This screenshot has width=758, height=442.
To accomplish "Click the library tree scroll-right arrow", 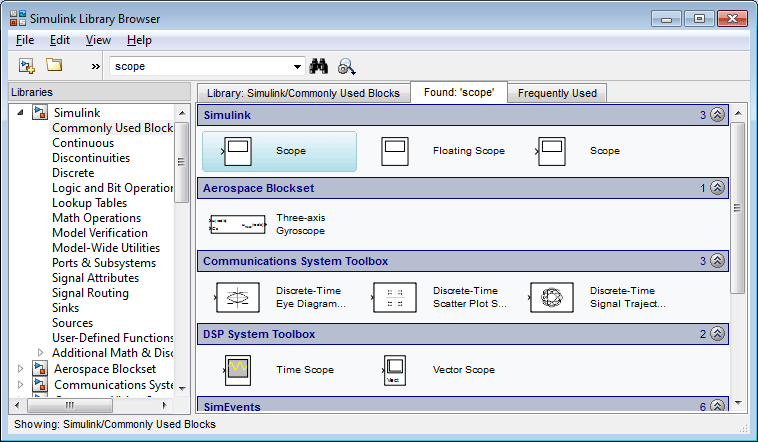I will click(x=164, y=405).
